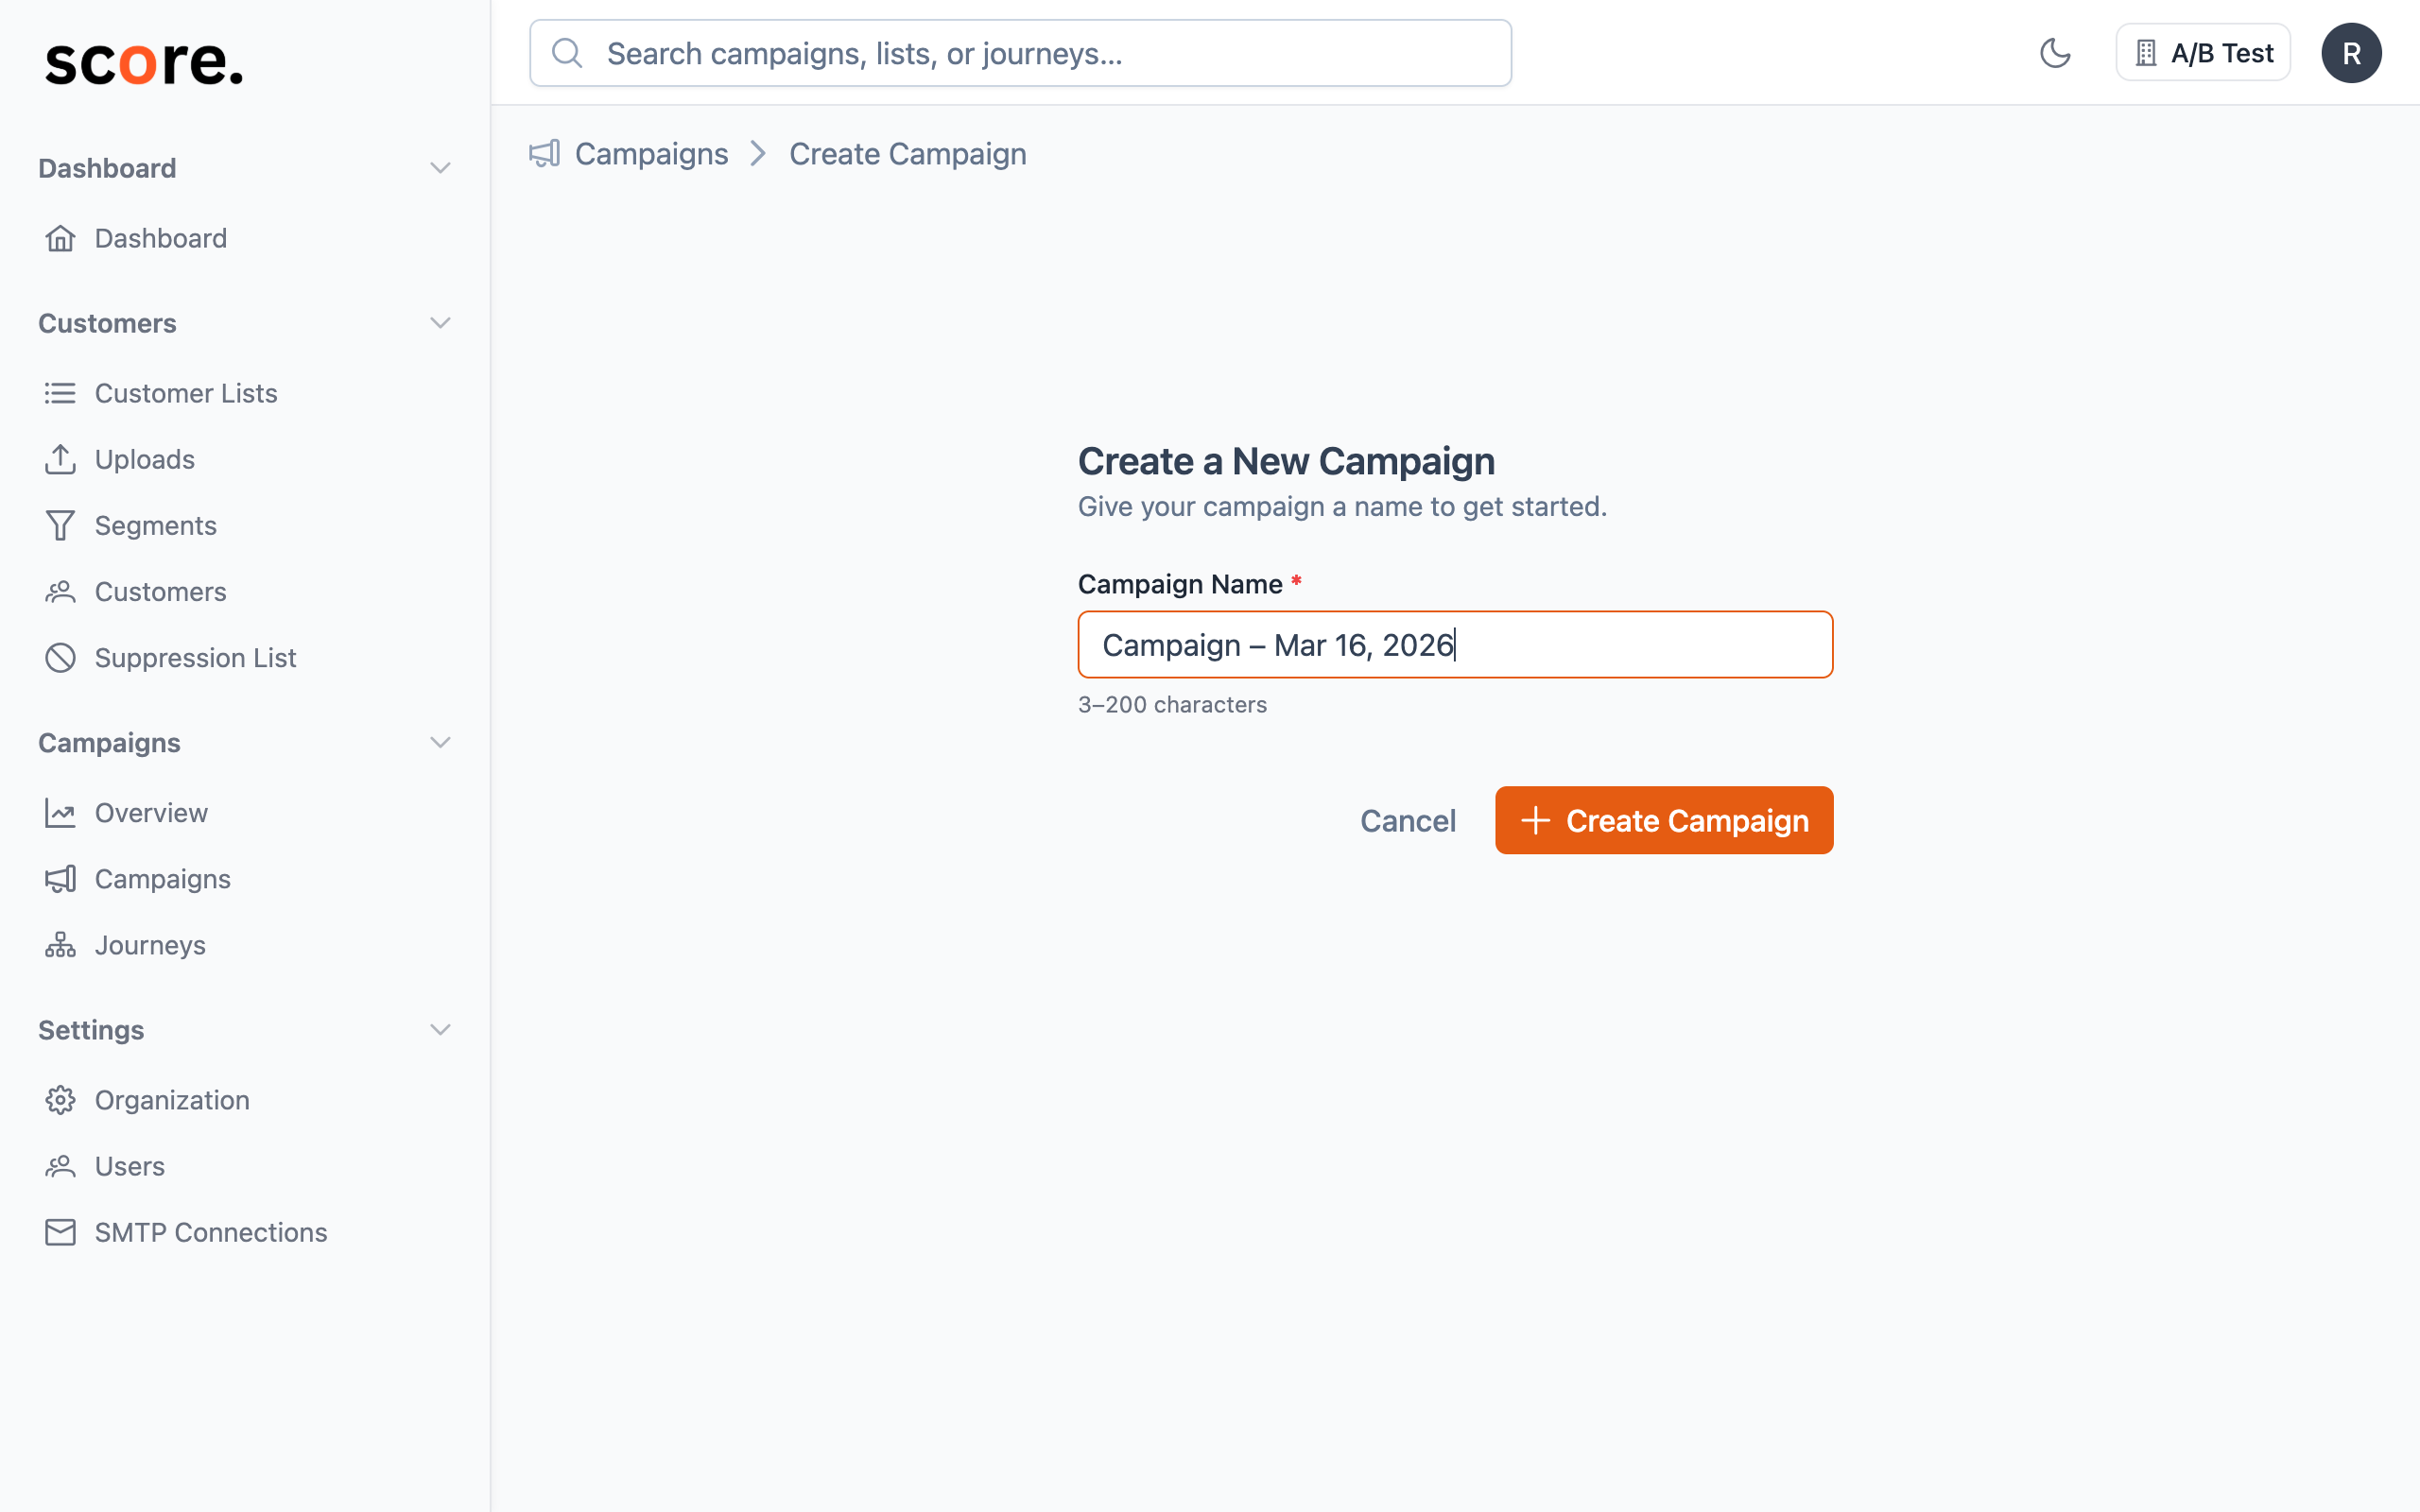The width and height of the screenshot is (2420, 1512).
Task: Open the Uploads section via its upload icon
Action: [x=60, y=459]
